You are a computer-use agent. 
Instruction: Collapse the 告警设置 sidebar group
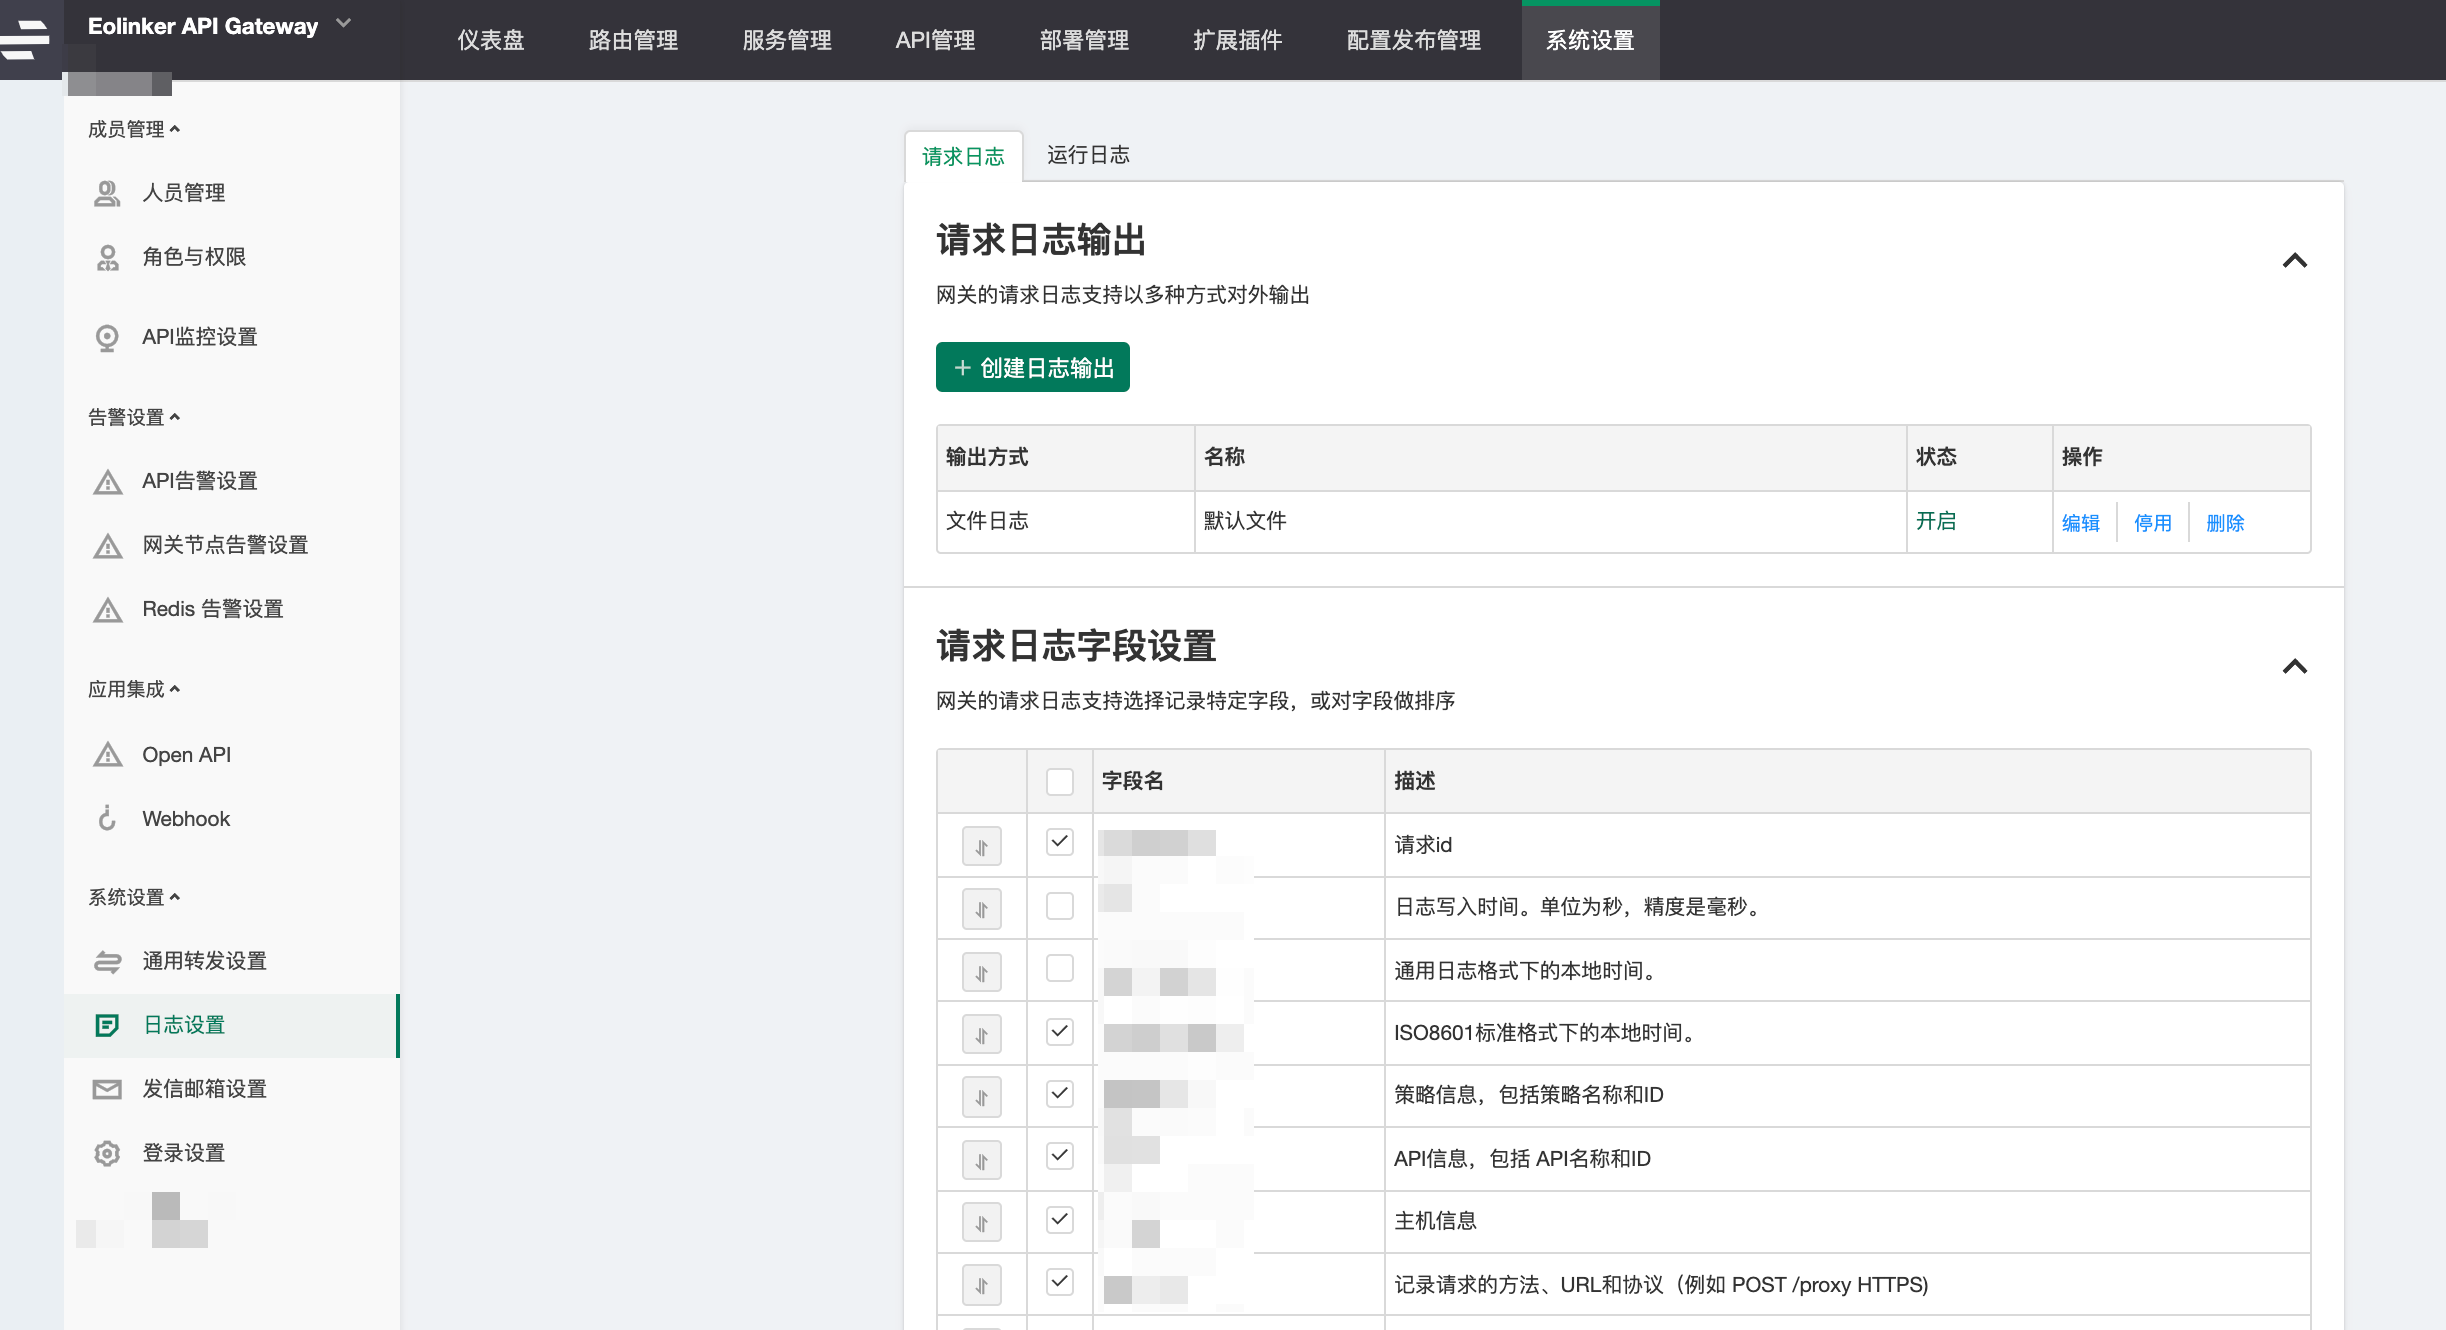pos(134,417)
